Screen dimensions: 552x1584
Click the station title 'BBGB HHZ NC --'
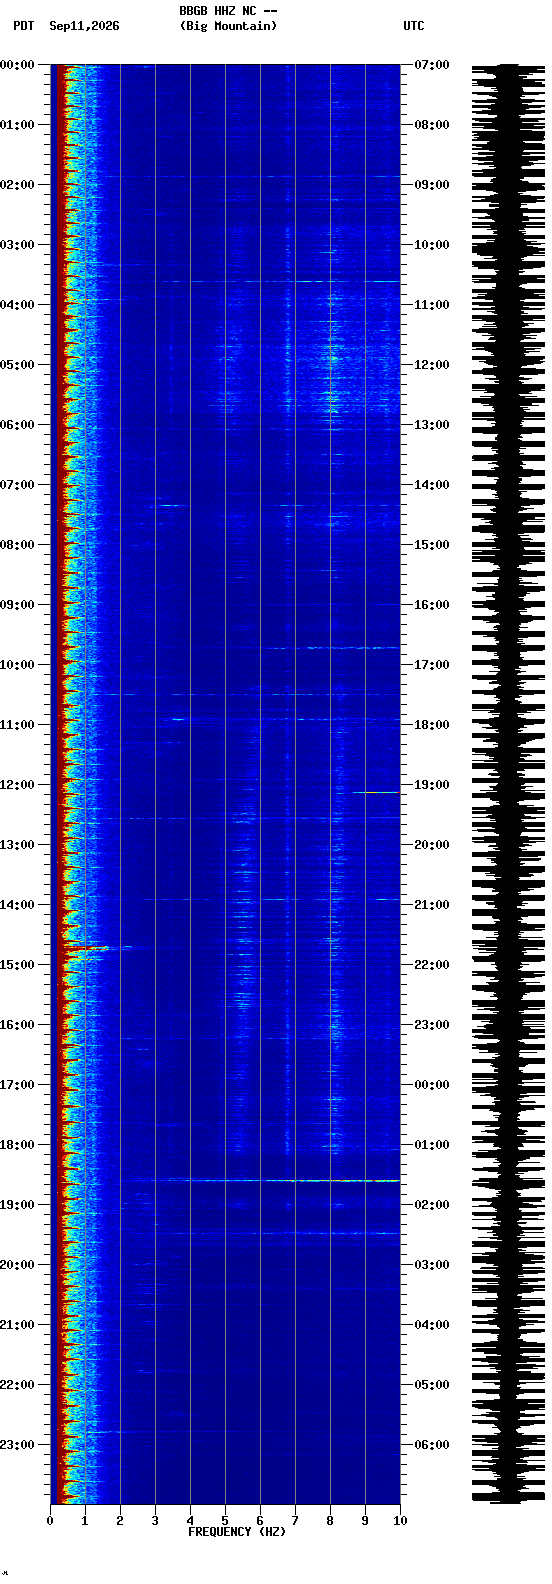228,11
